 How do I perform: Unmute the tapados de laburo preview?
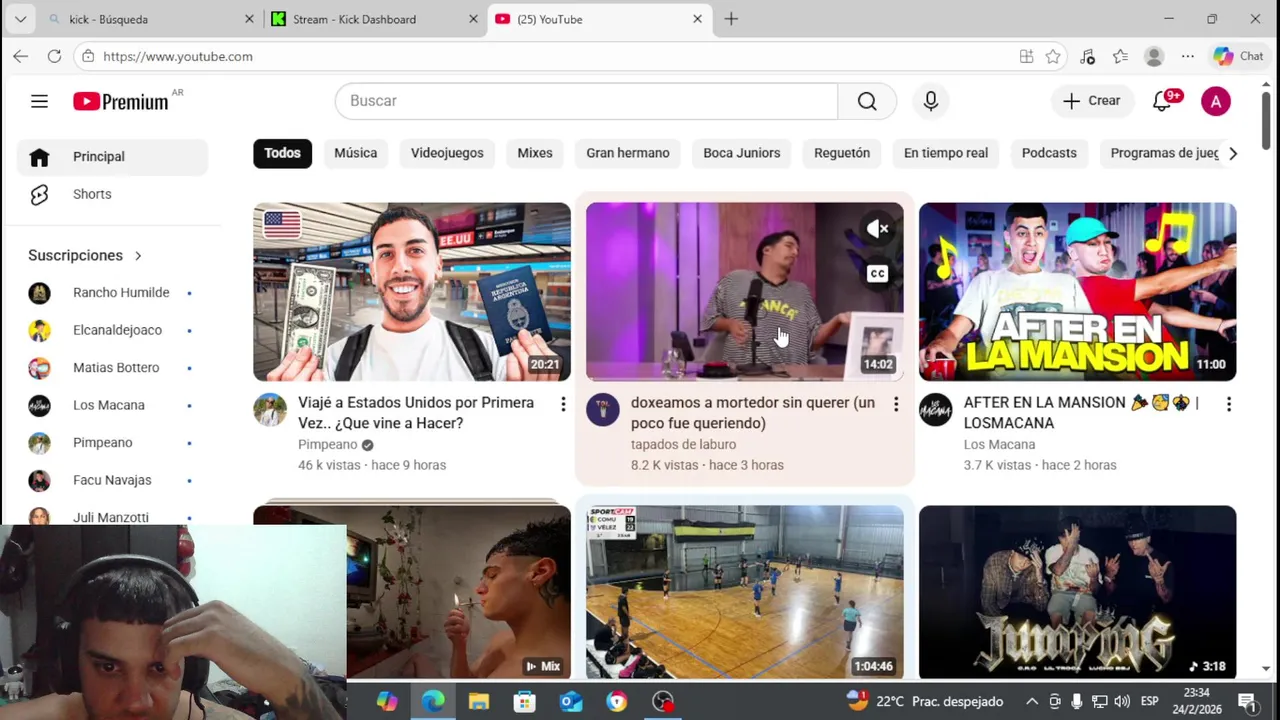(877, 229)
